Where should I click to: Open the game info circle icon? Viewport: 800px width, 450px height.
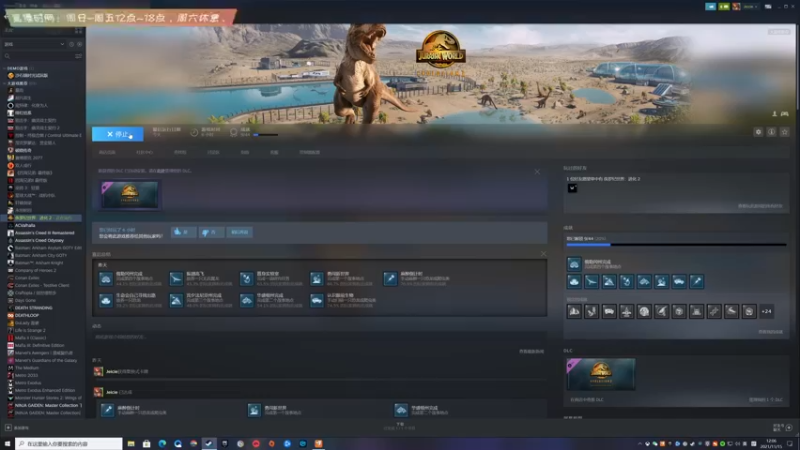tap(771, 132)
